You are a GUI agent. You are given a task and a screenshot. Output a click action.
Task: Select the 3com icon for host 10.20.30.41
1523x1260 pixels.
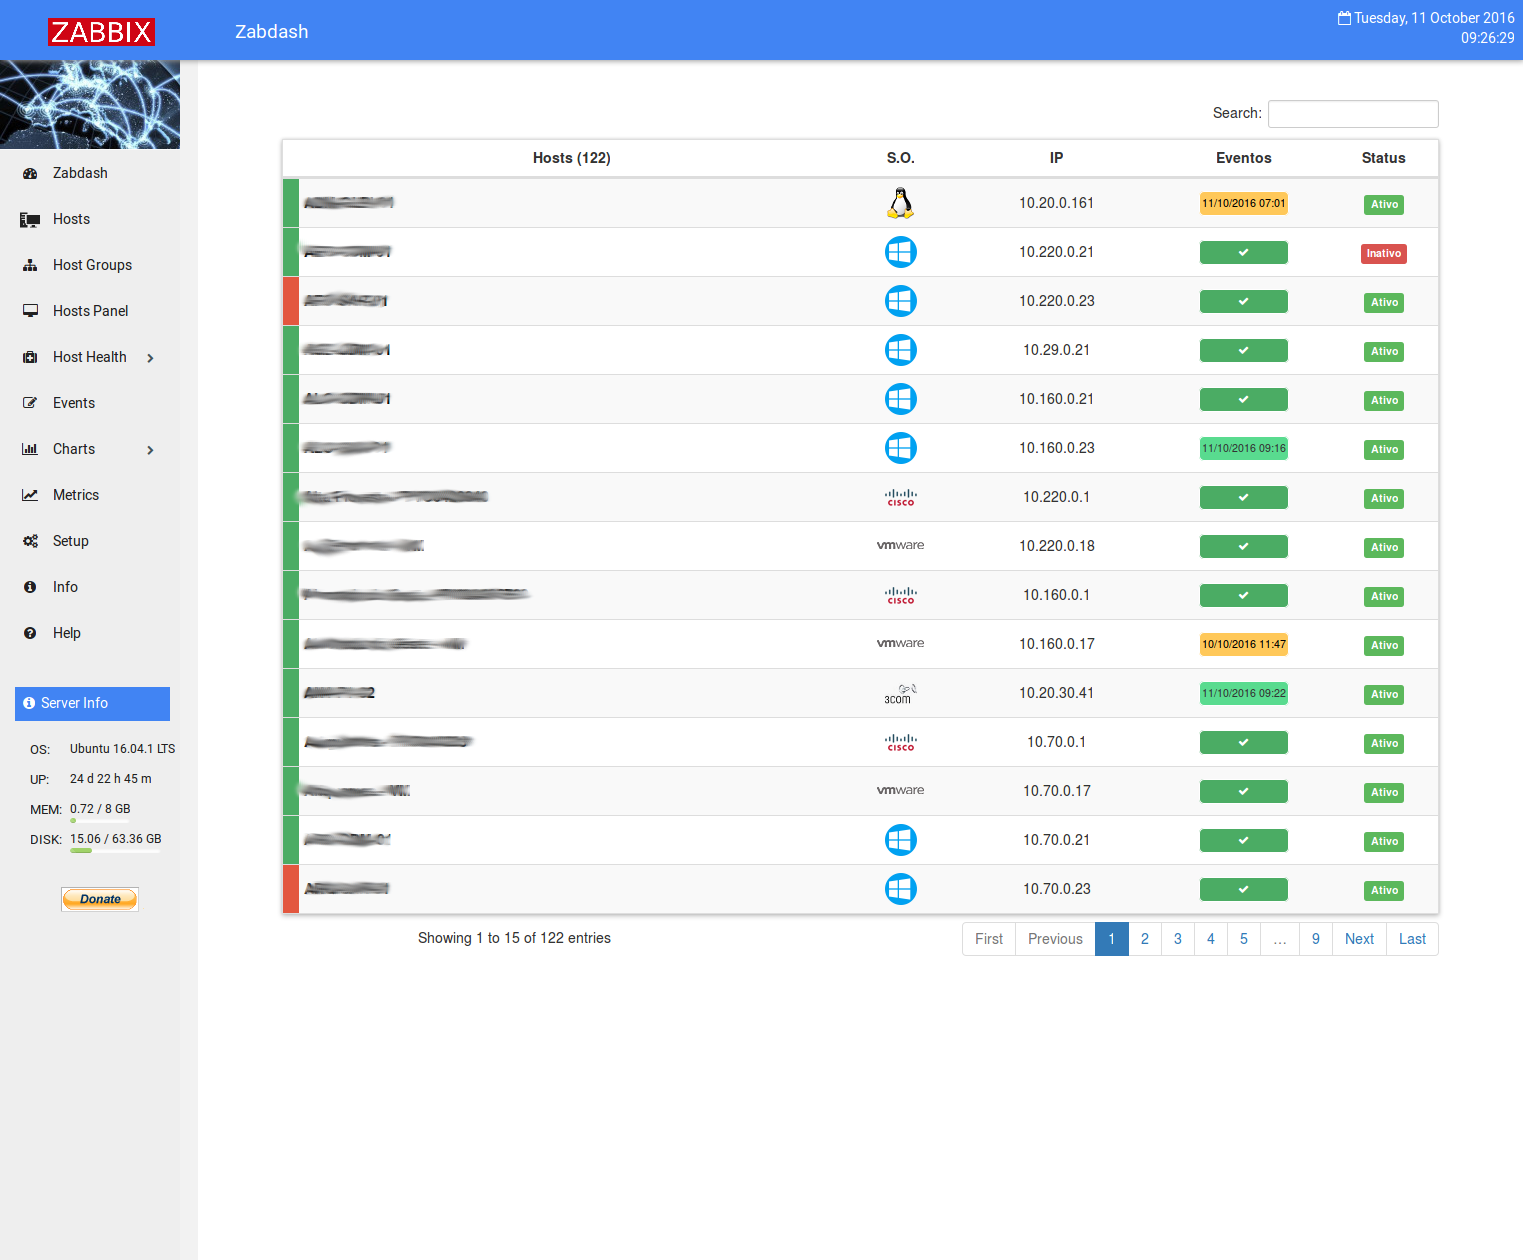(900, 692)
